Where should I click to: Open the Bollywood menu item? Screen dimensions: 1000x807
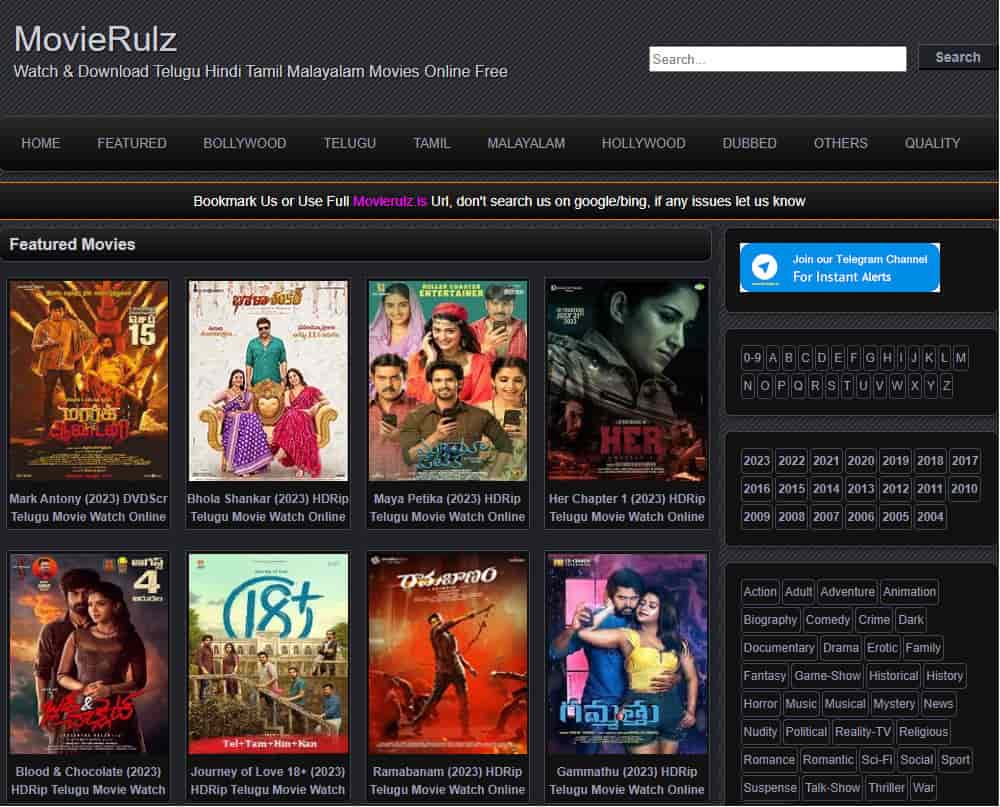click(245, 143)
